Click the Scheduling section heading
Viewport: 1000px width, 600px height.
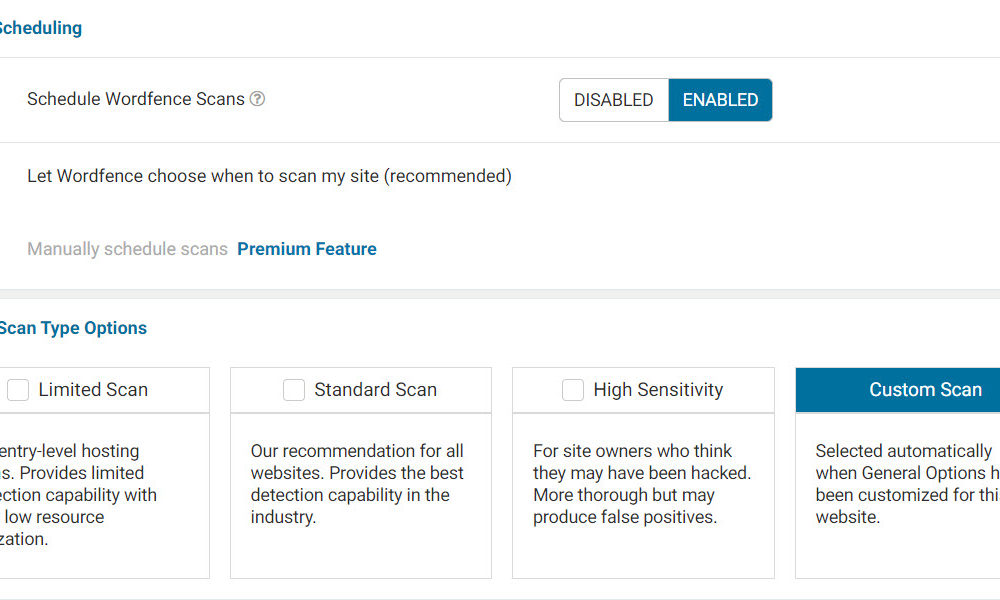tap(40, 28)
